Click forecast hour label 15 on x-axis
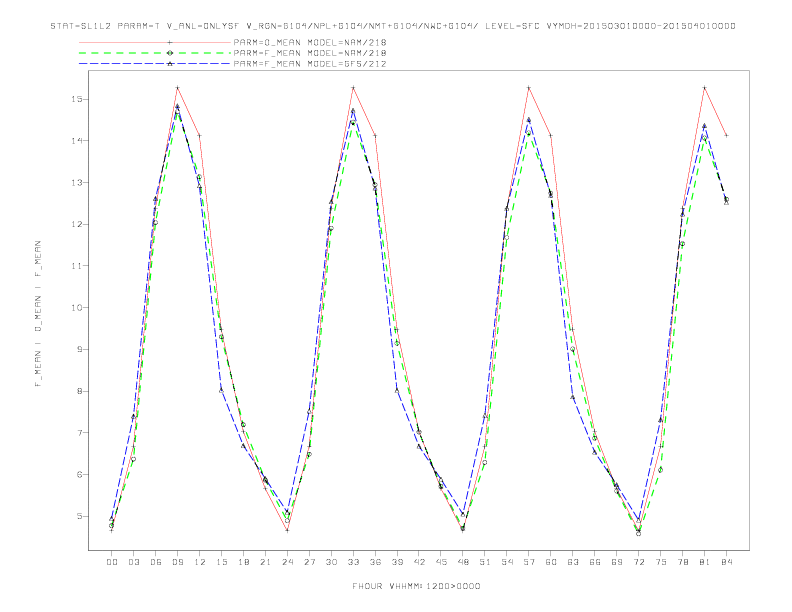The image size is (792, 612). pyautogui.click(x=221, y=562)
